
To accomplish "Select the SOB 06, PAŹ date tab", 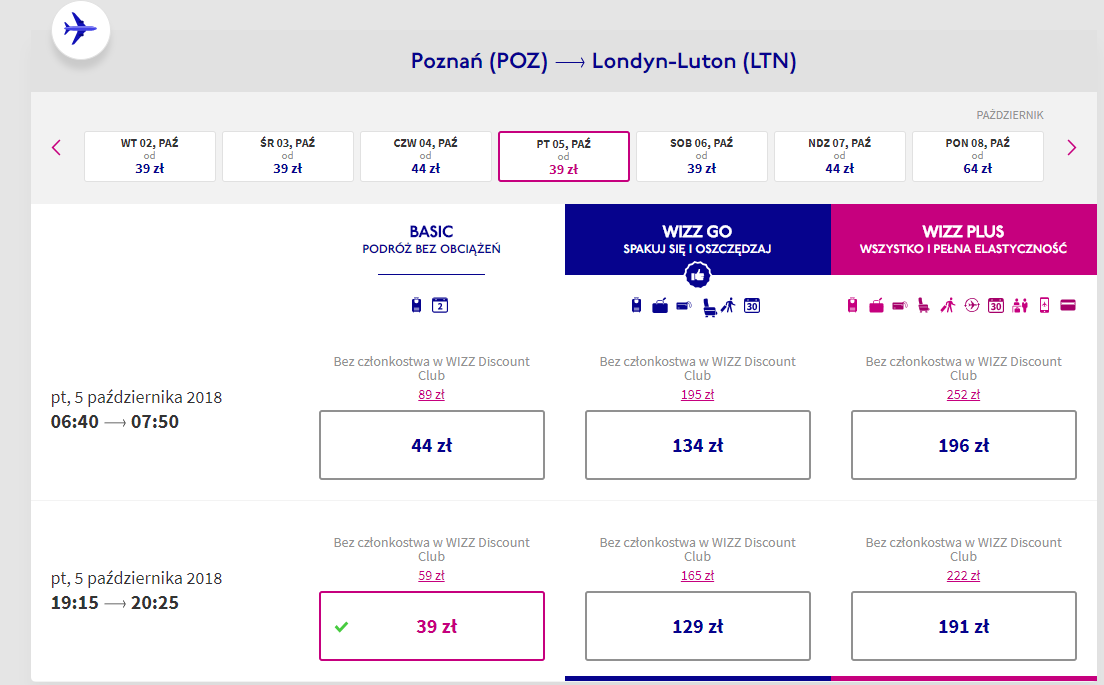I will tap(702, 156).
